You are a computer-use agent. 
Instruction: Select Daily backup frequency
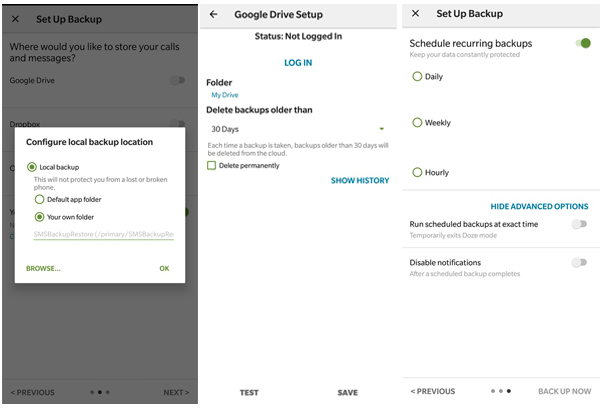click(417, 77)
